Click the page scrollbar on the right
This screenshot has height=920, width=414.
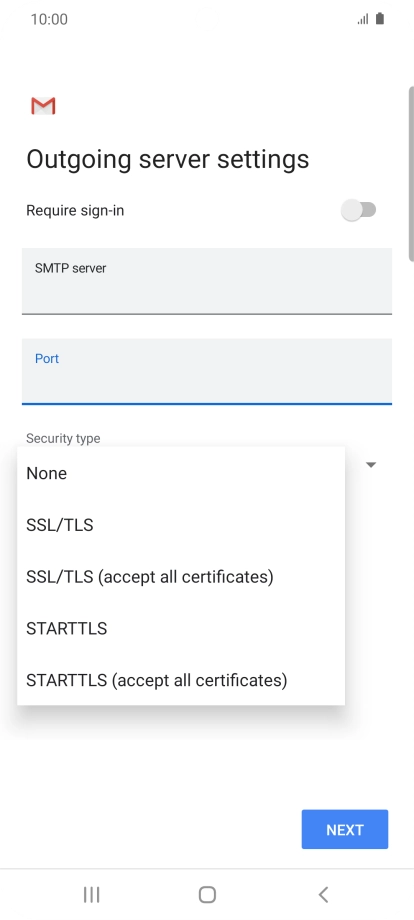point(411,174)
